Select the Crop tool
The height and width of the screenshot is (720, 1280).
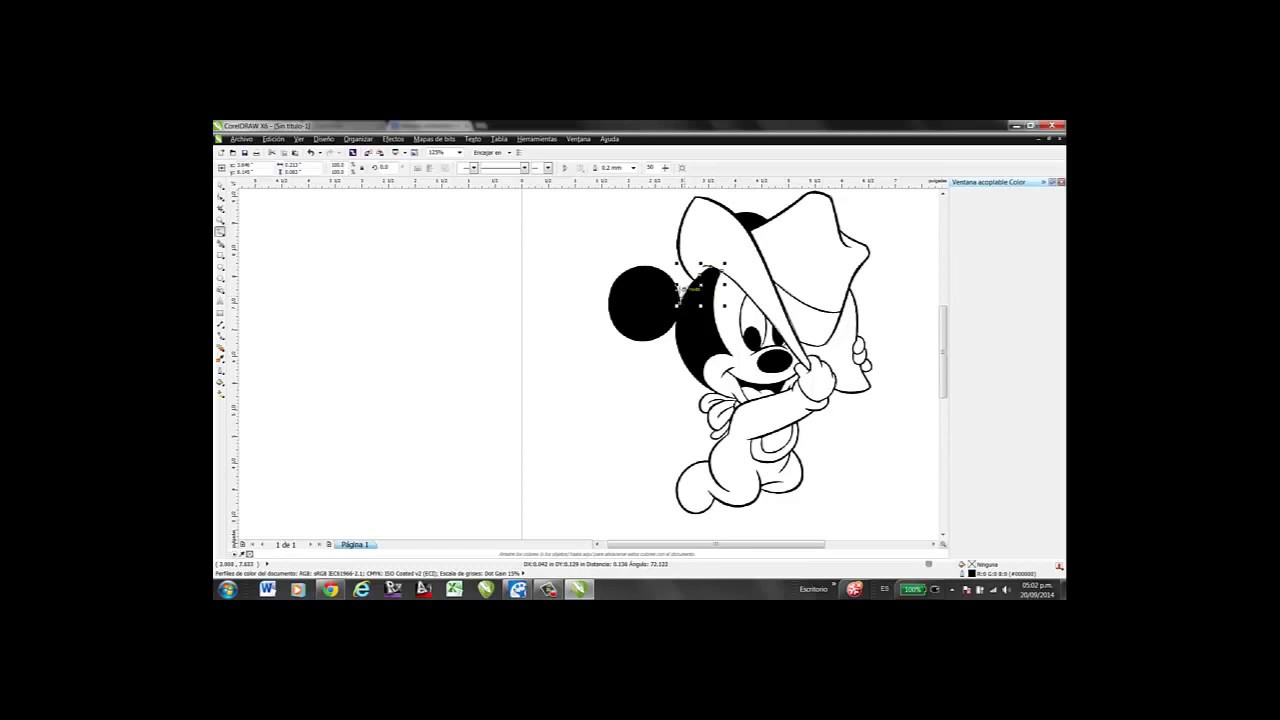click(x=221, y=208)
